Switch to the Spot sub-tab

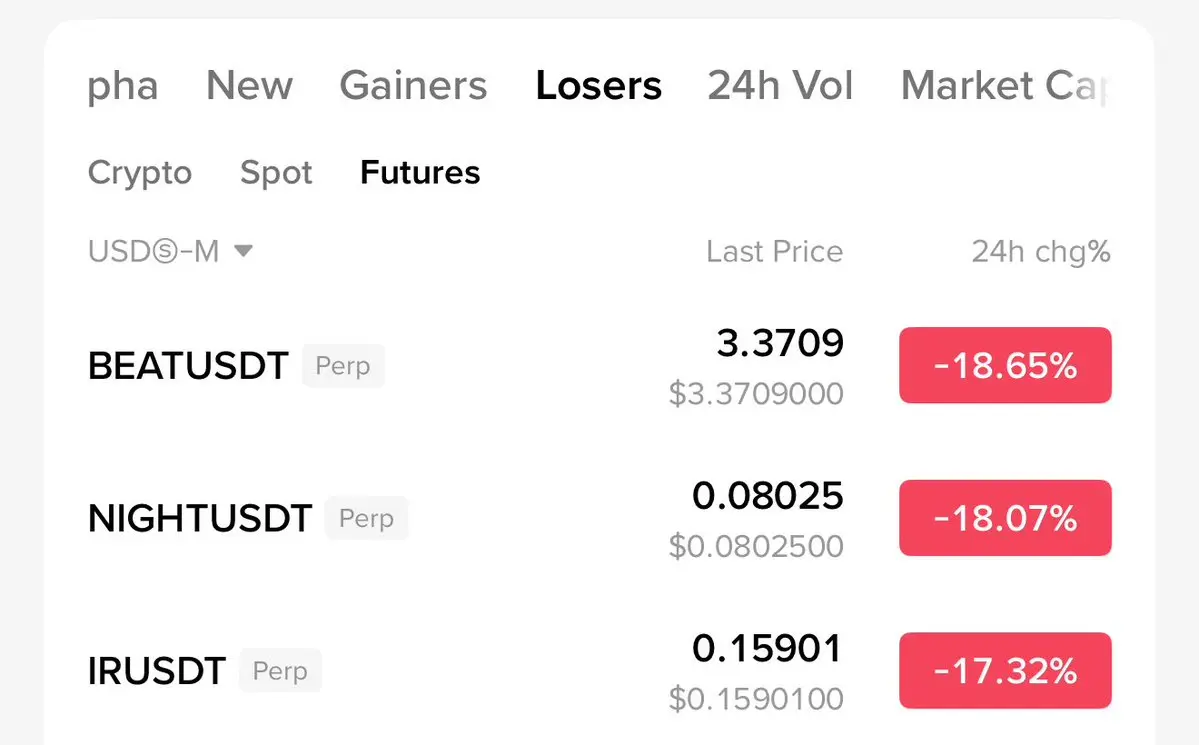276,173
